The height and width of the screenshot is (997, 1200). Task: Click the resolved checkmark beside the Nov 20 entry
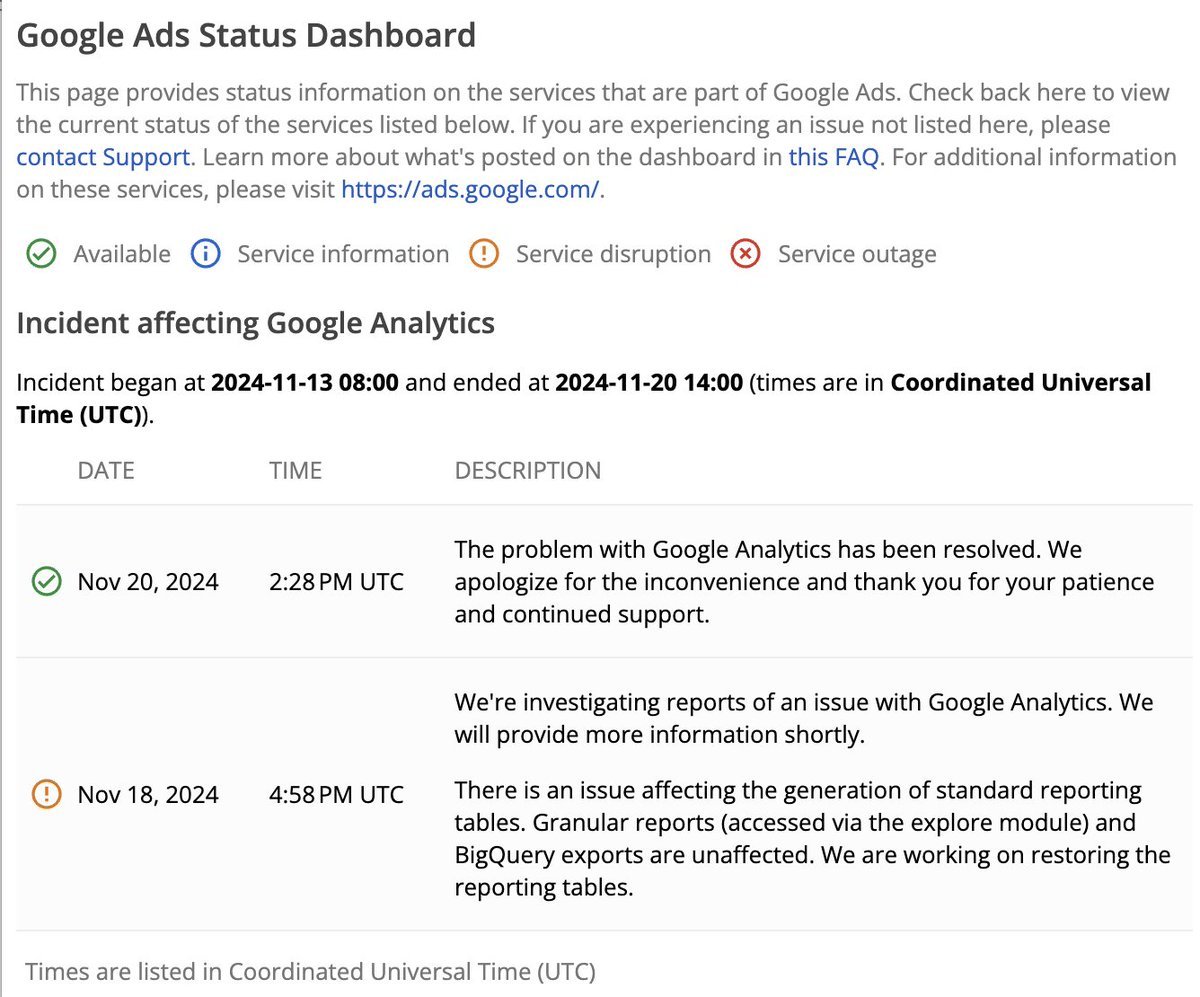(x=46, y=581)
